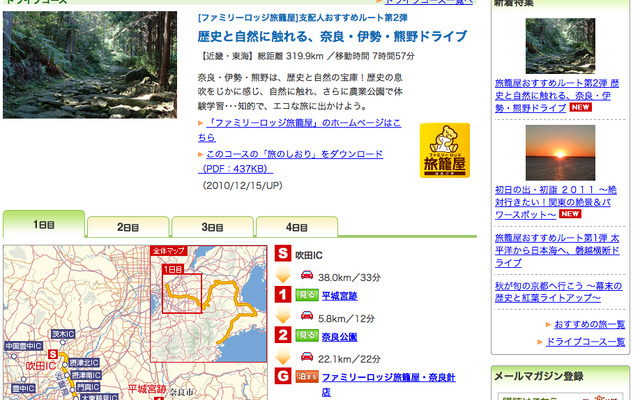
Task: Switch to the 2日目 tab
Action: coord(128,227)
